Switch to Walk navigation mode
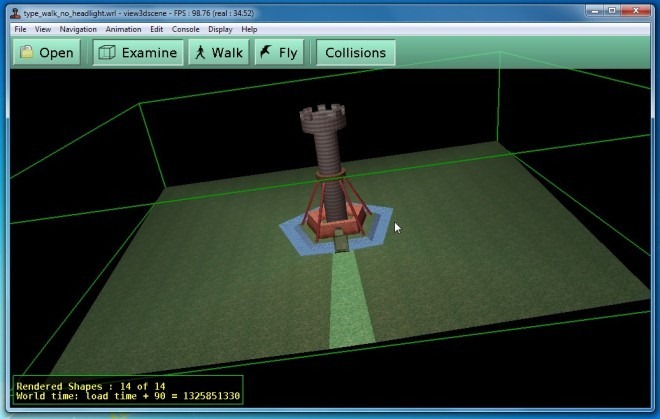 click(x=219, y=53)
